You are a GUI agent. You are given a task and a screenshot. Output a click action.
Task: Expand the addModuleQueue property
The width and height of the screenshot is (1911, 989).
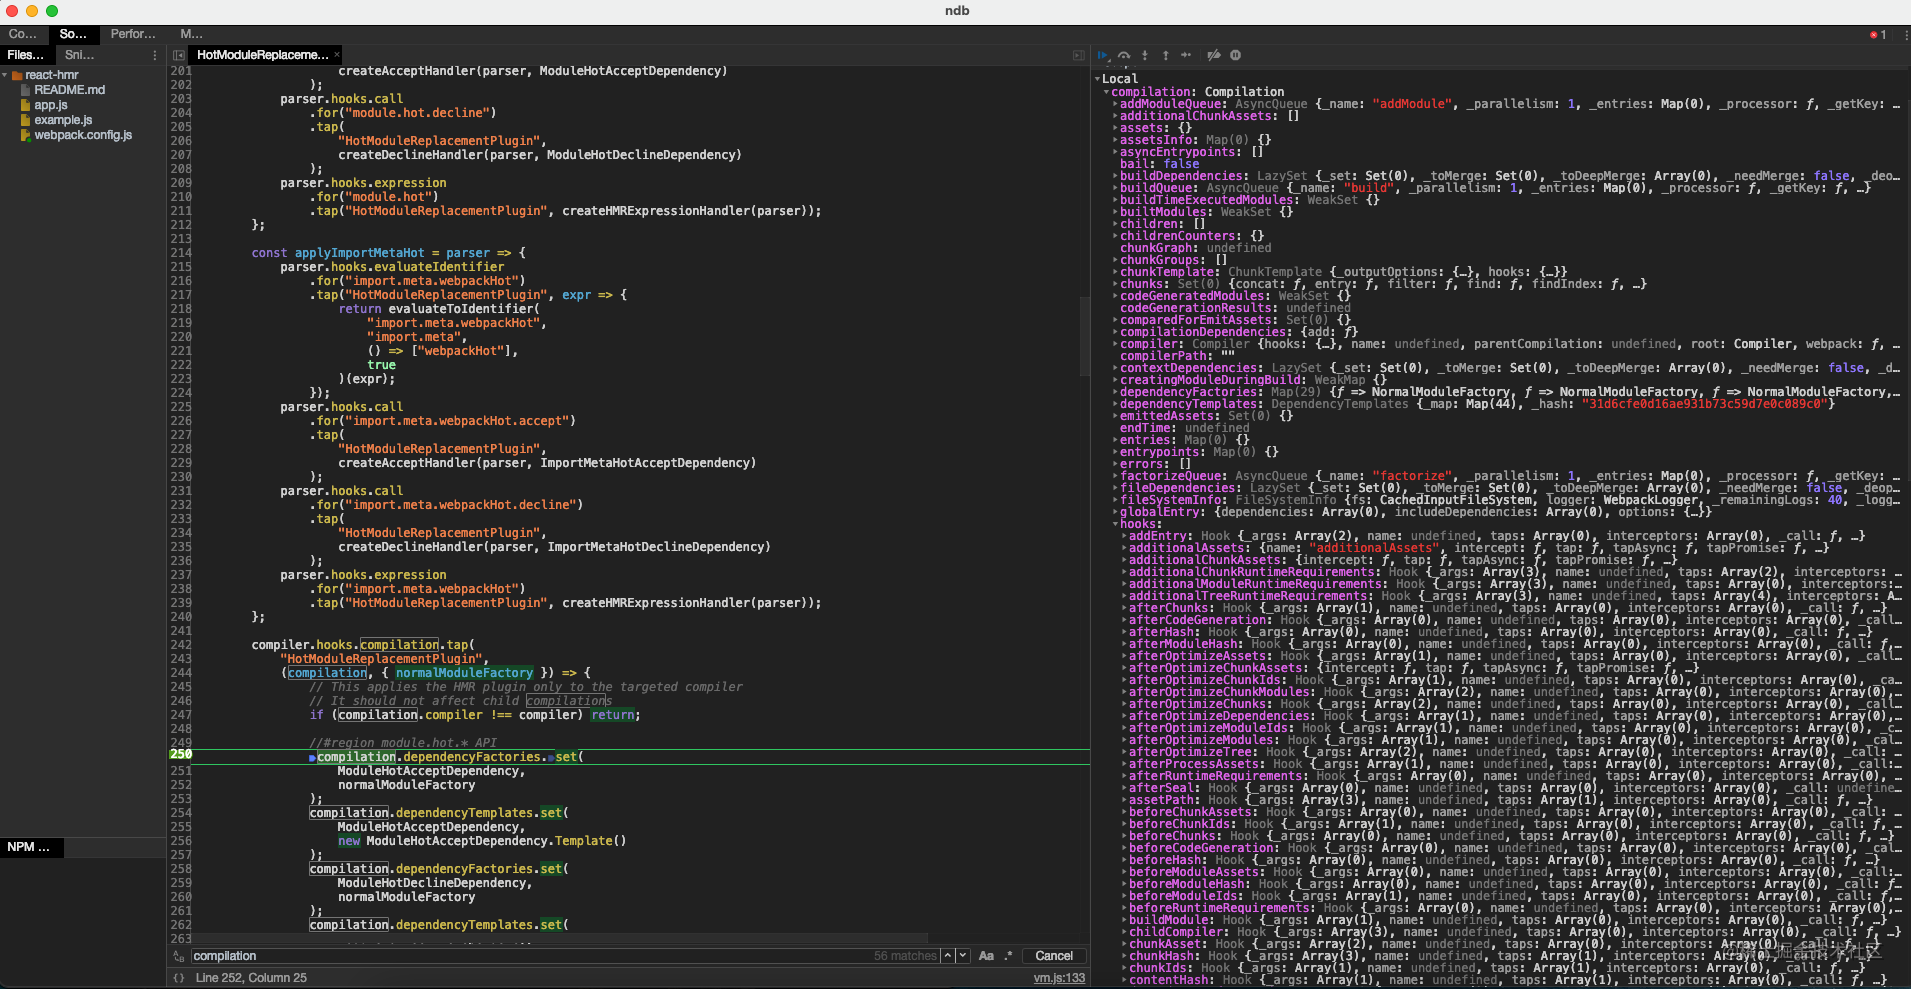click(x=1116, y=104)
